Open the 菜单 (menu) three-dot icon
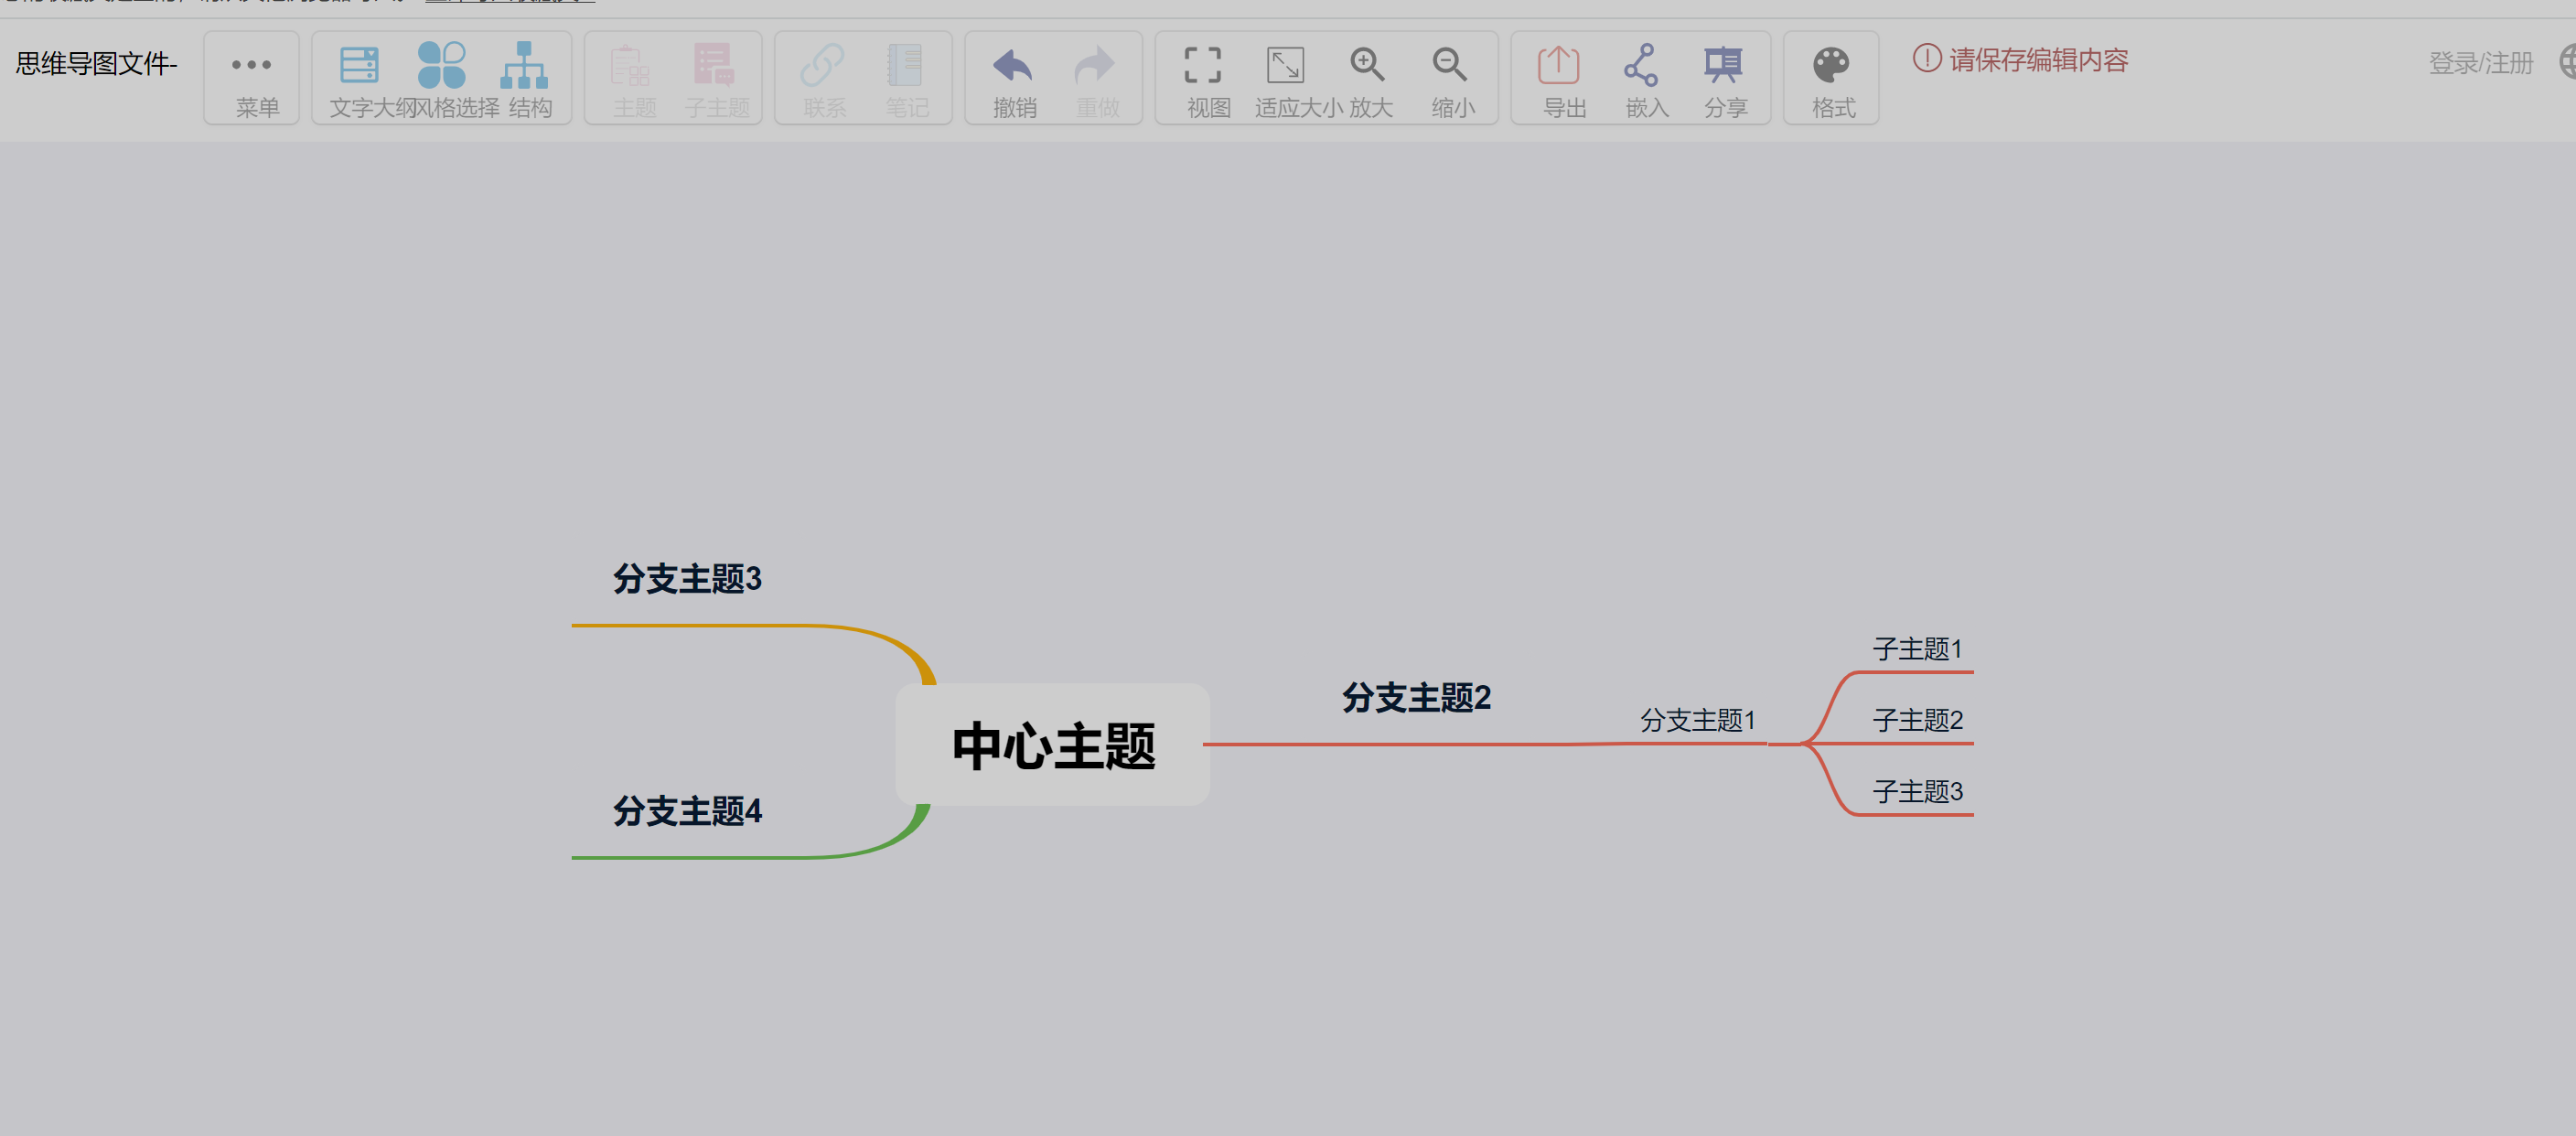Screen dimensions: 2576x1136 tap(251, 65)
